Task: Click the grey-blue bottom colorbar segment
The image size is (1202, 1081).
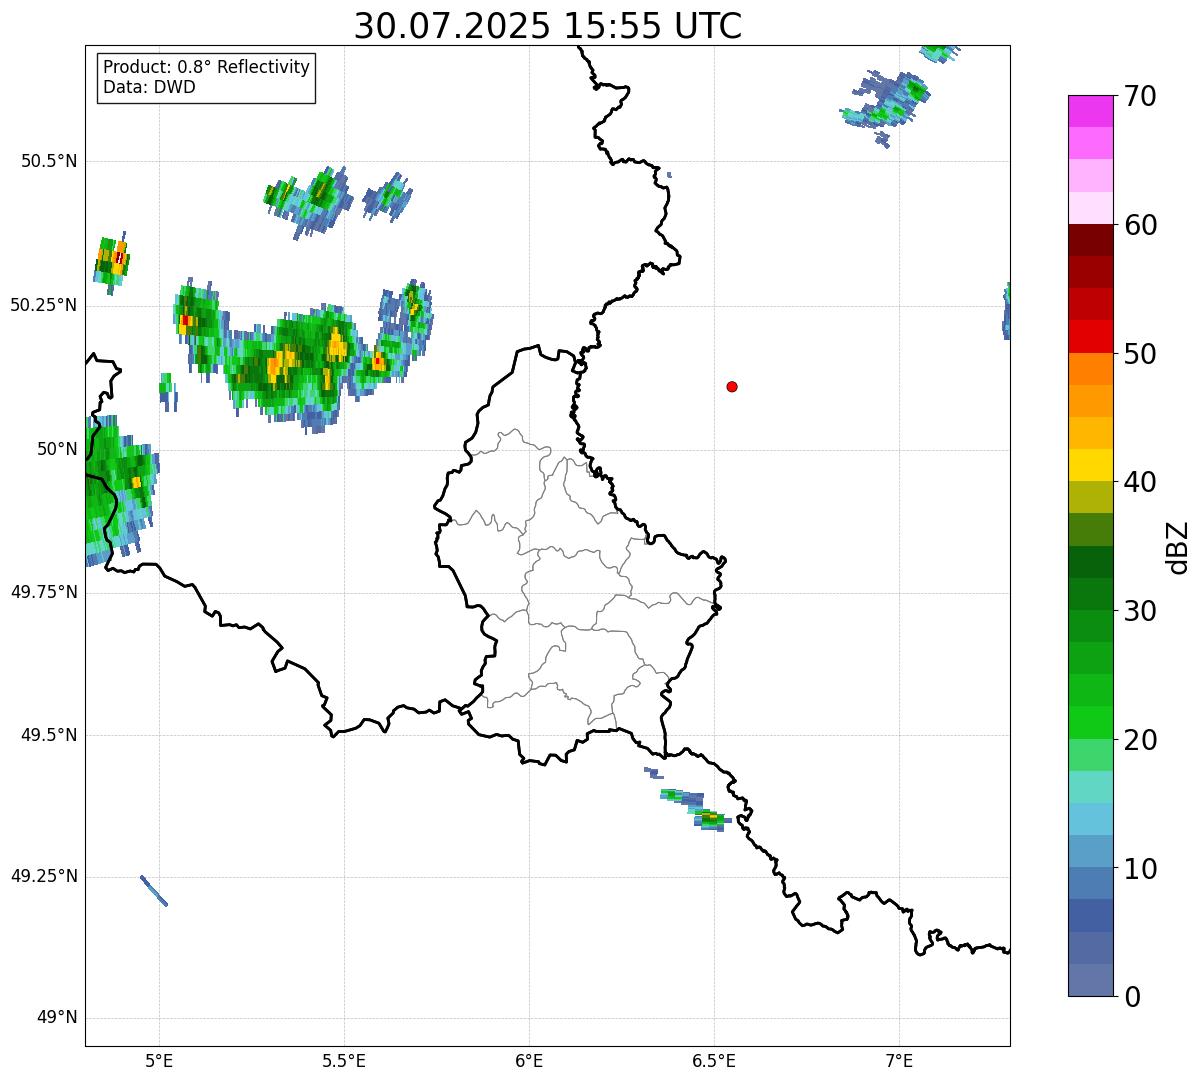Action: coord(1090,980)
